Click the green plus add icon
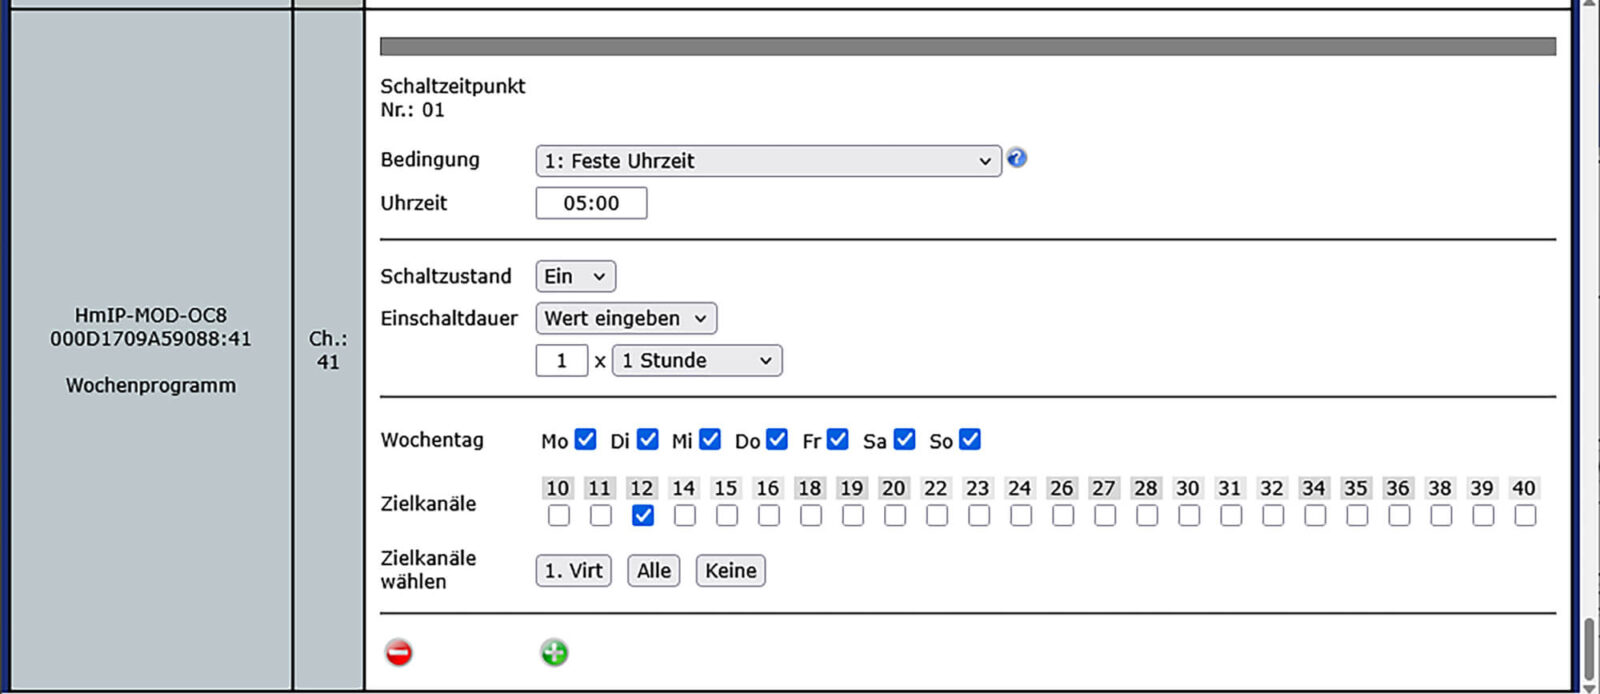This screenshot has height=694, width=1600. point(554,653)
